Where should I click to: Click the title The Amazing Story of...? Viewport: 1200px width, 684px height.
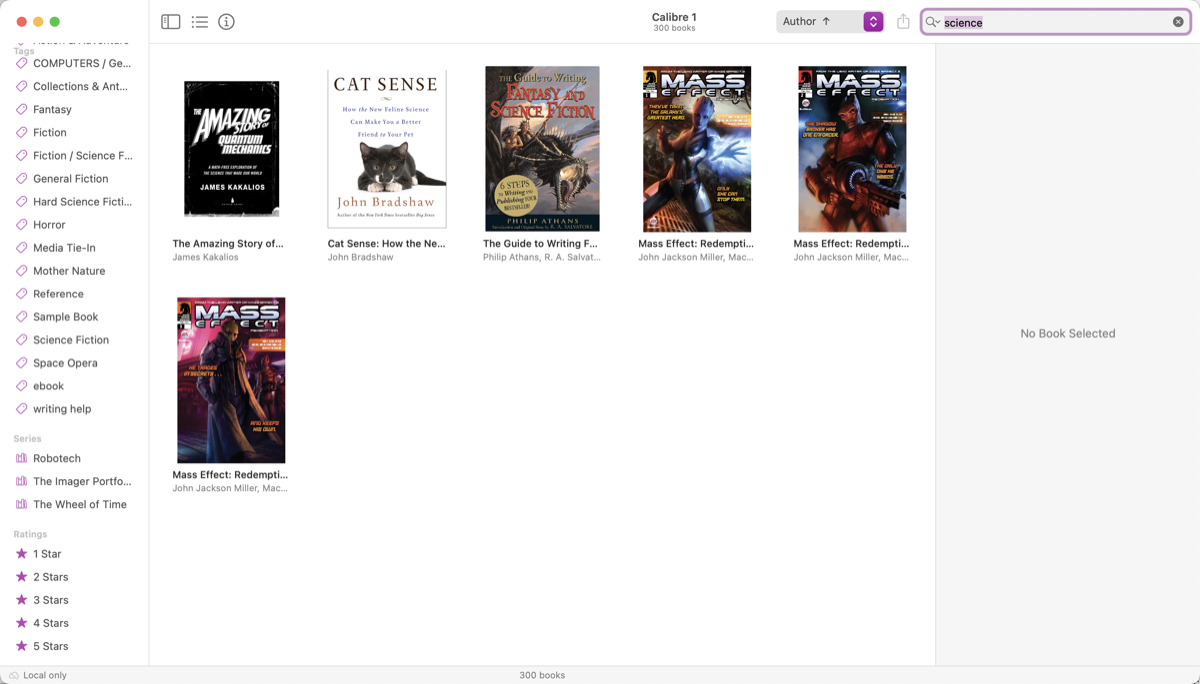pos(228,243)
